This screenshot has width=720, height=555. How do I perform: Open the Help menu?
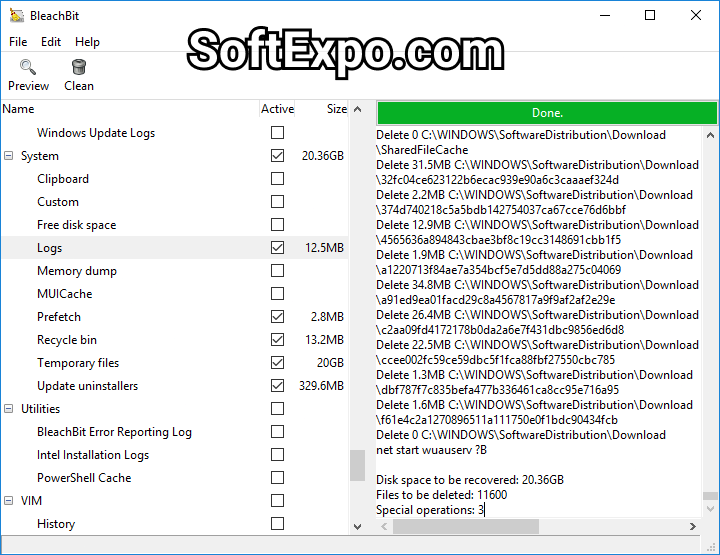87,42
